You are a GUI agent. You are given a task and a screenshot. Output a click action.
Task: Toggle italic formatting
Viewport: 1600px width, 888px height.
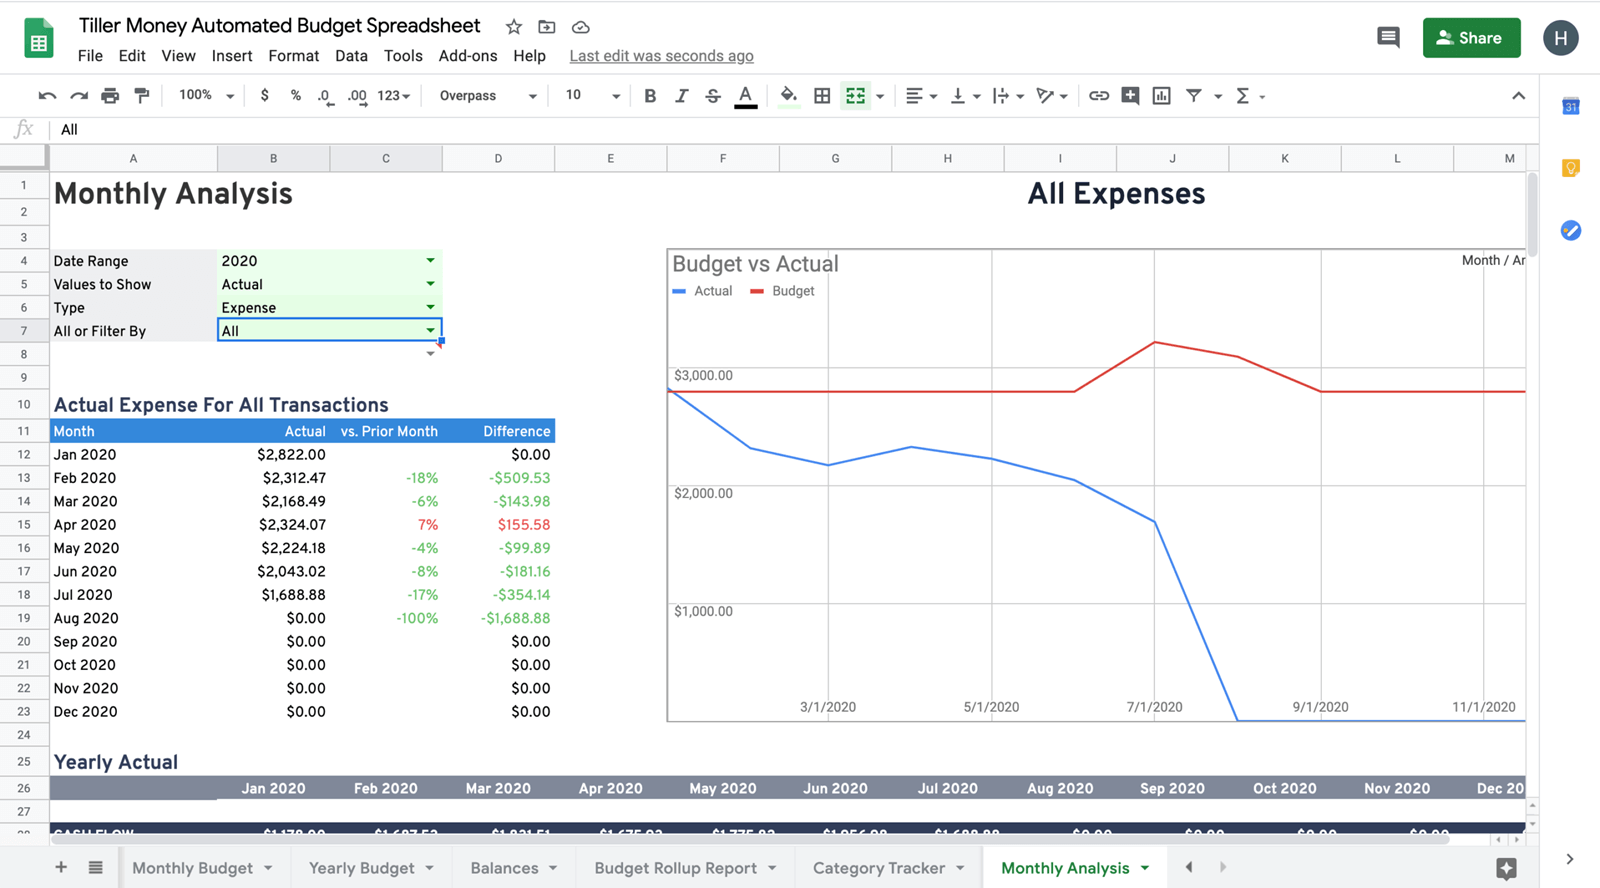[681, 96]
